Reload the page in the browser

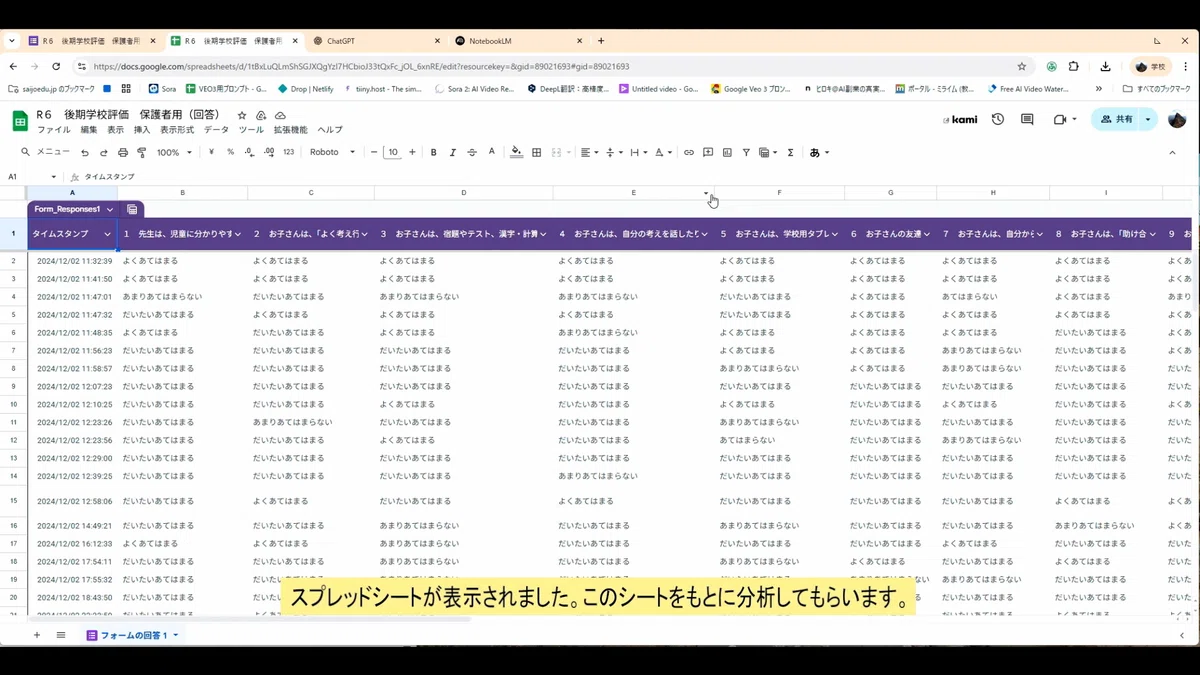click(x=56, y=66)
